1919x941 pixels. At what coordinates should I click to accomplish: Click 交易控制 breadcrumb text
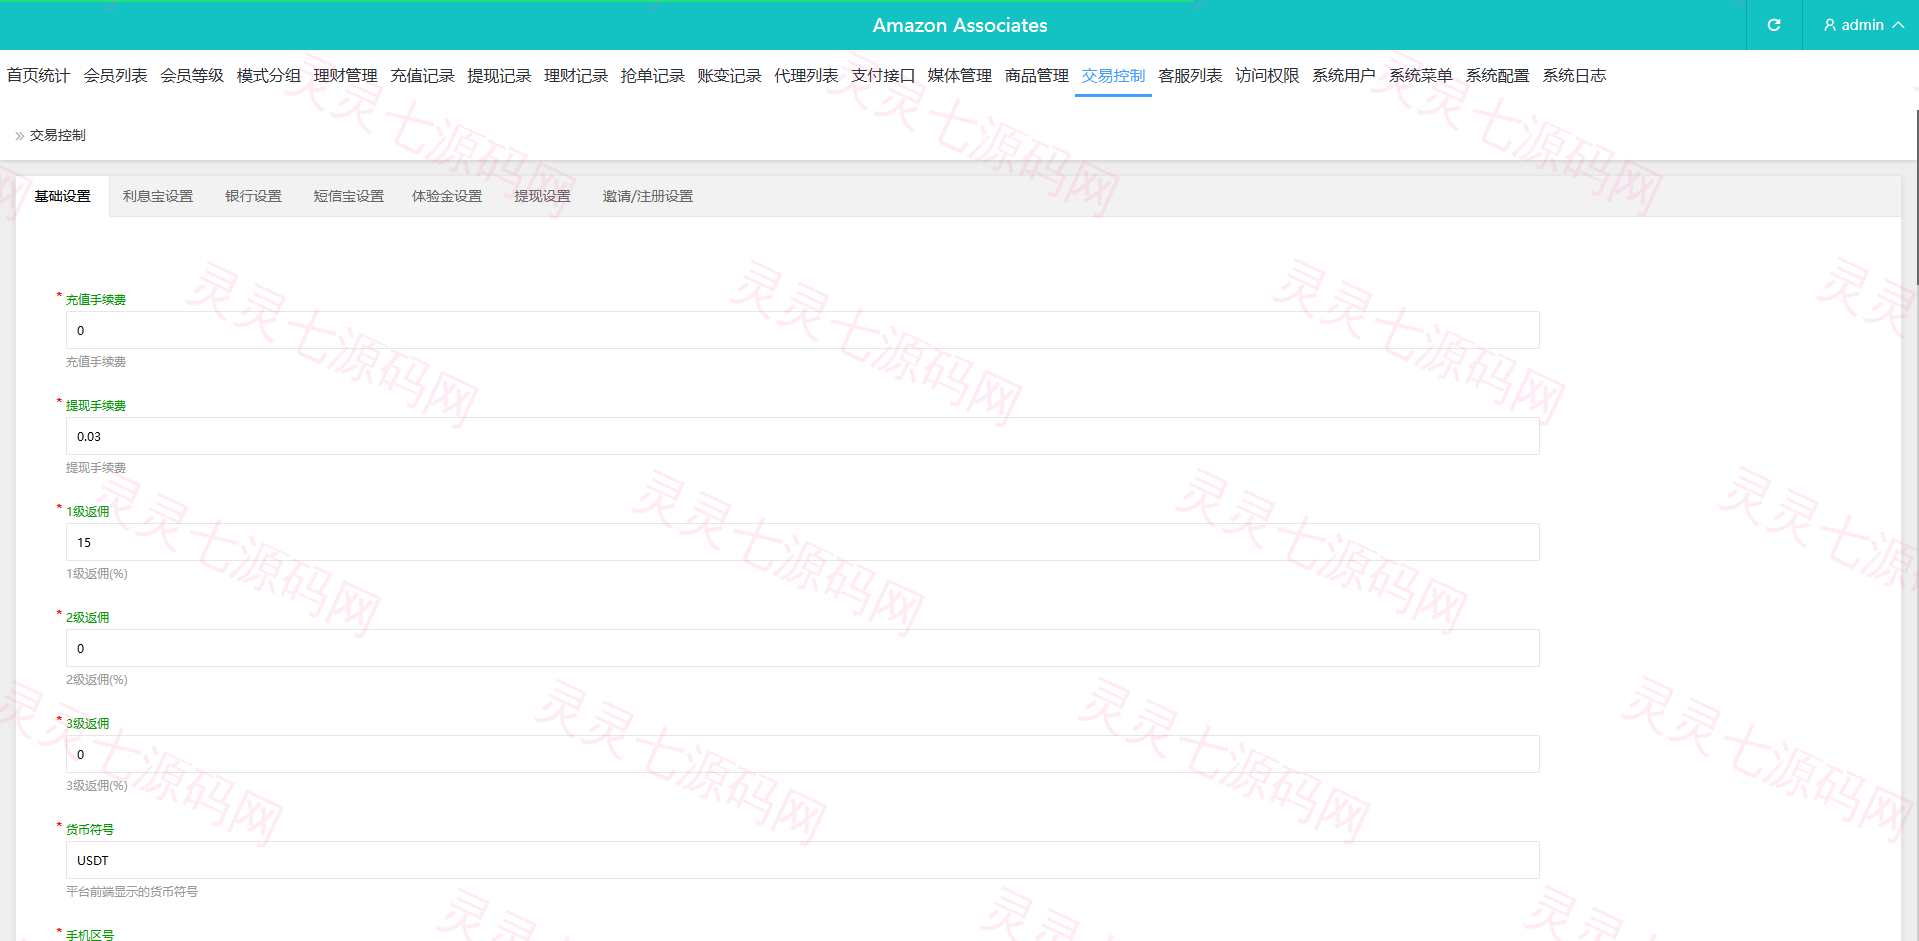coord(58,136)
